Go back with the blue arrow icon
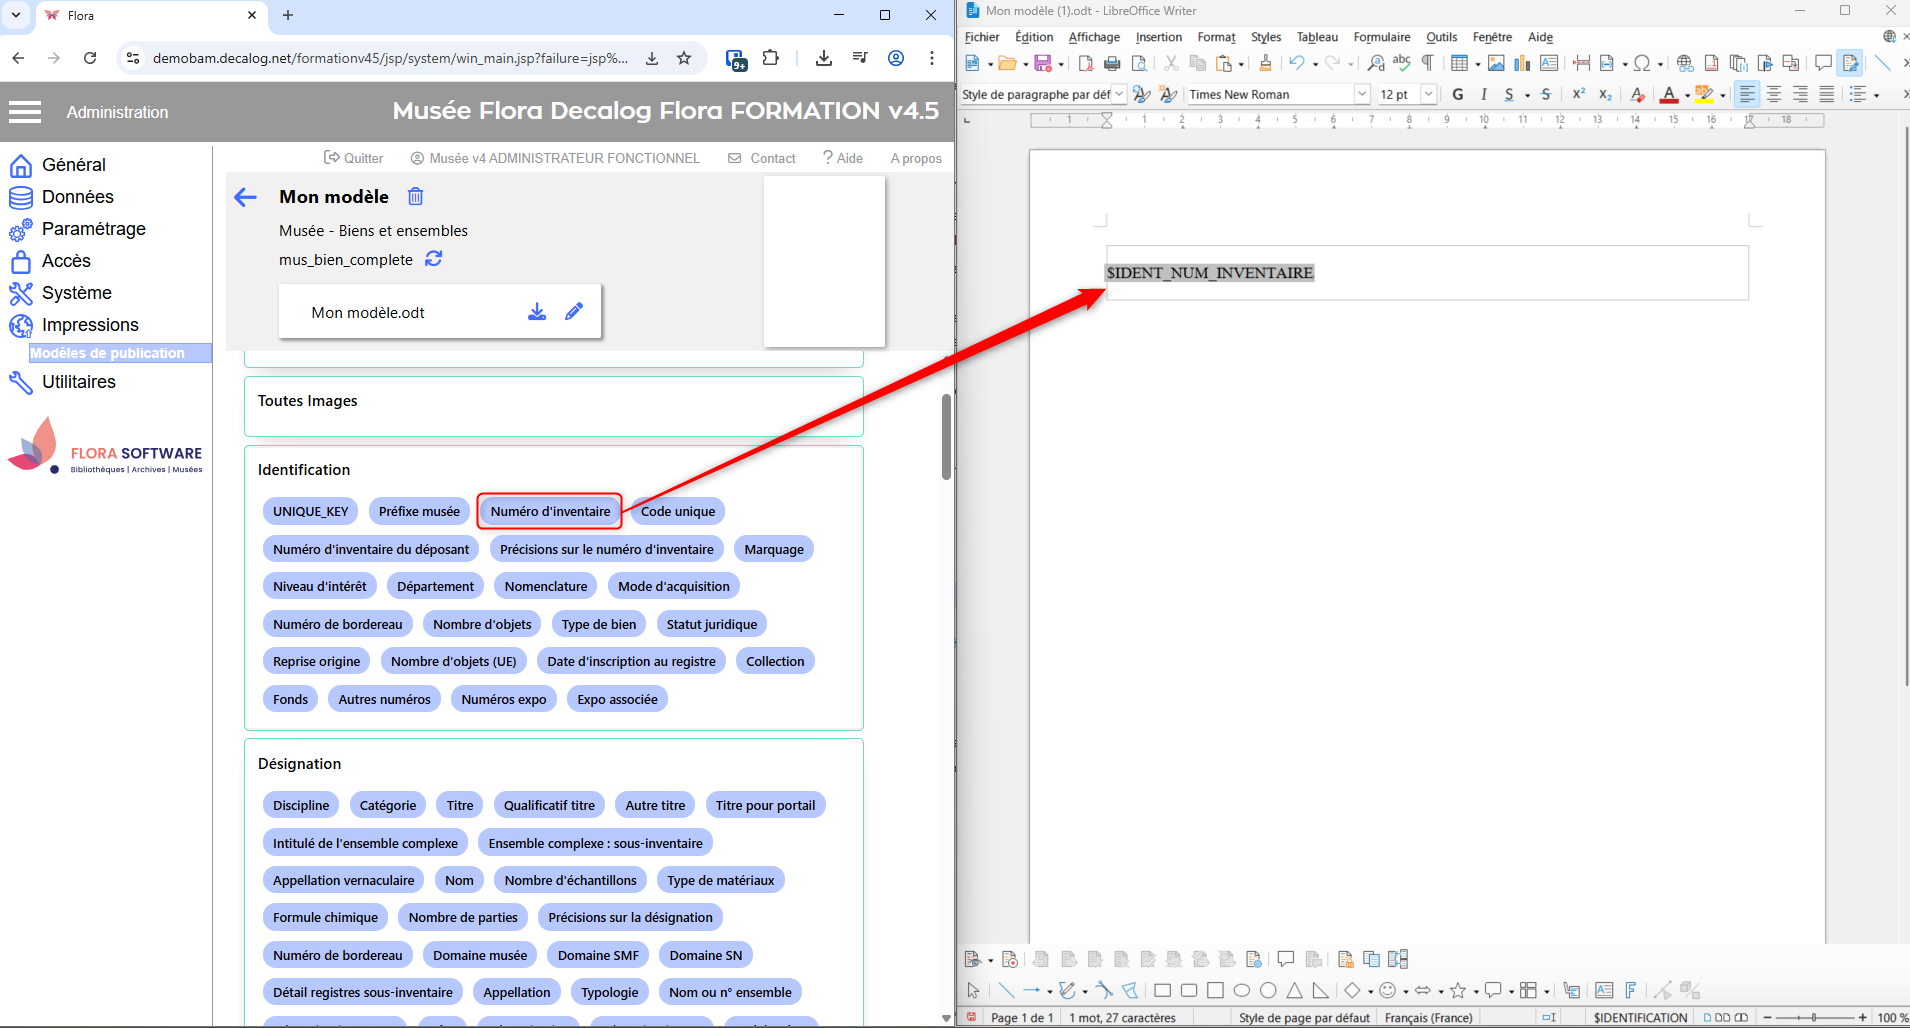The width and height of the screenshot is (1910, 1028). click(x=245, y=197)
